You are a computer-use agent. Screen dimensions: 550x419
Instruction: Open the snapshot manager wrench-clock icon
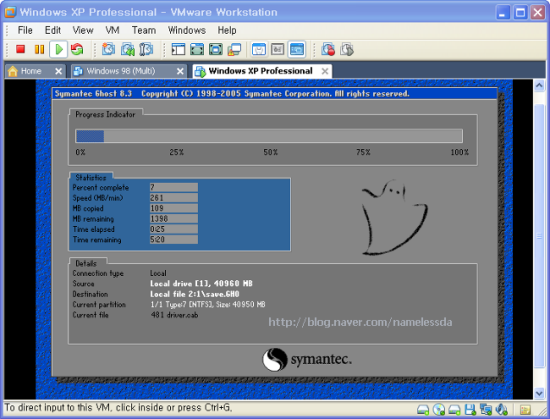click(146, 49)
